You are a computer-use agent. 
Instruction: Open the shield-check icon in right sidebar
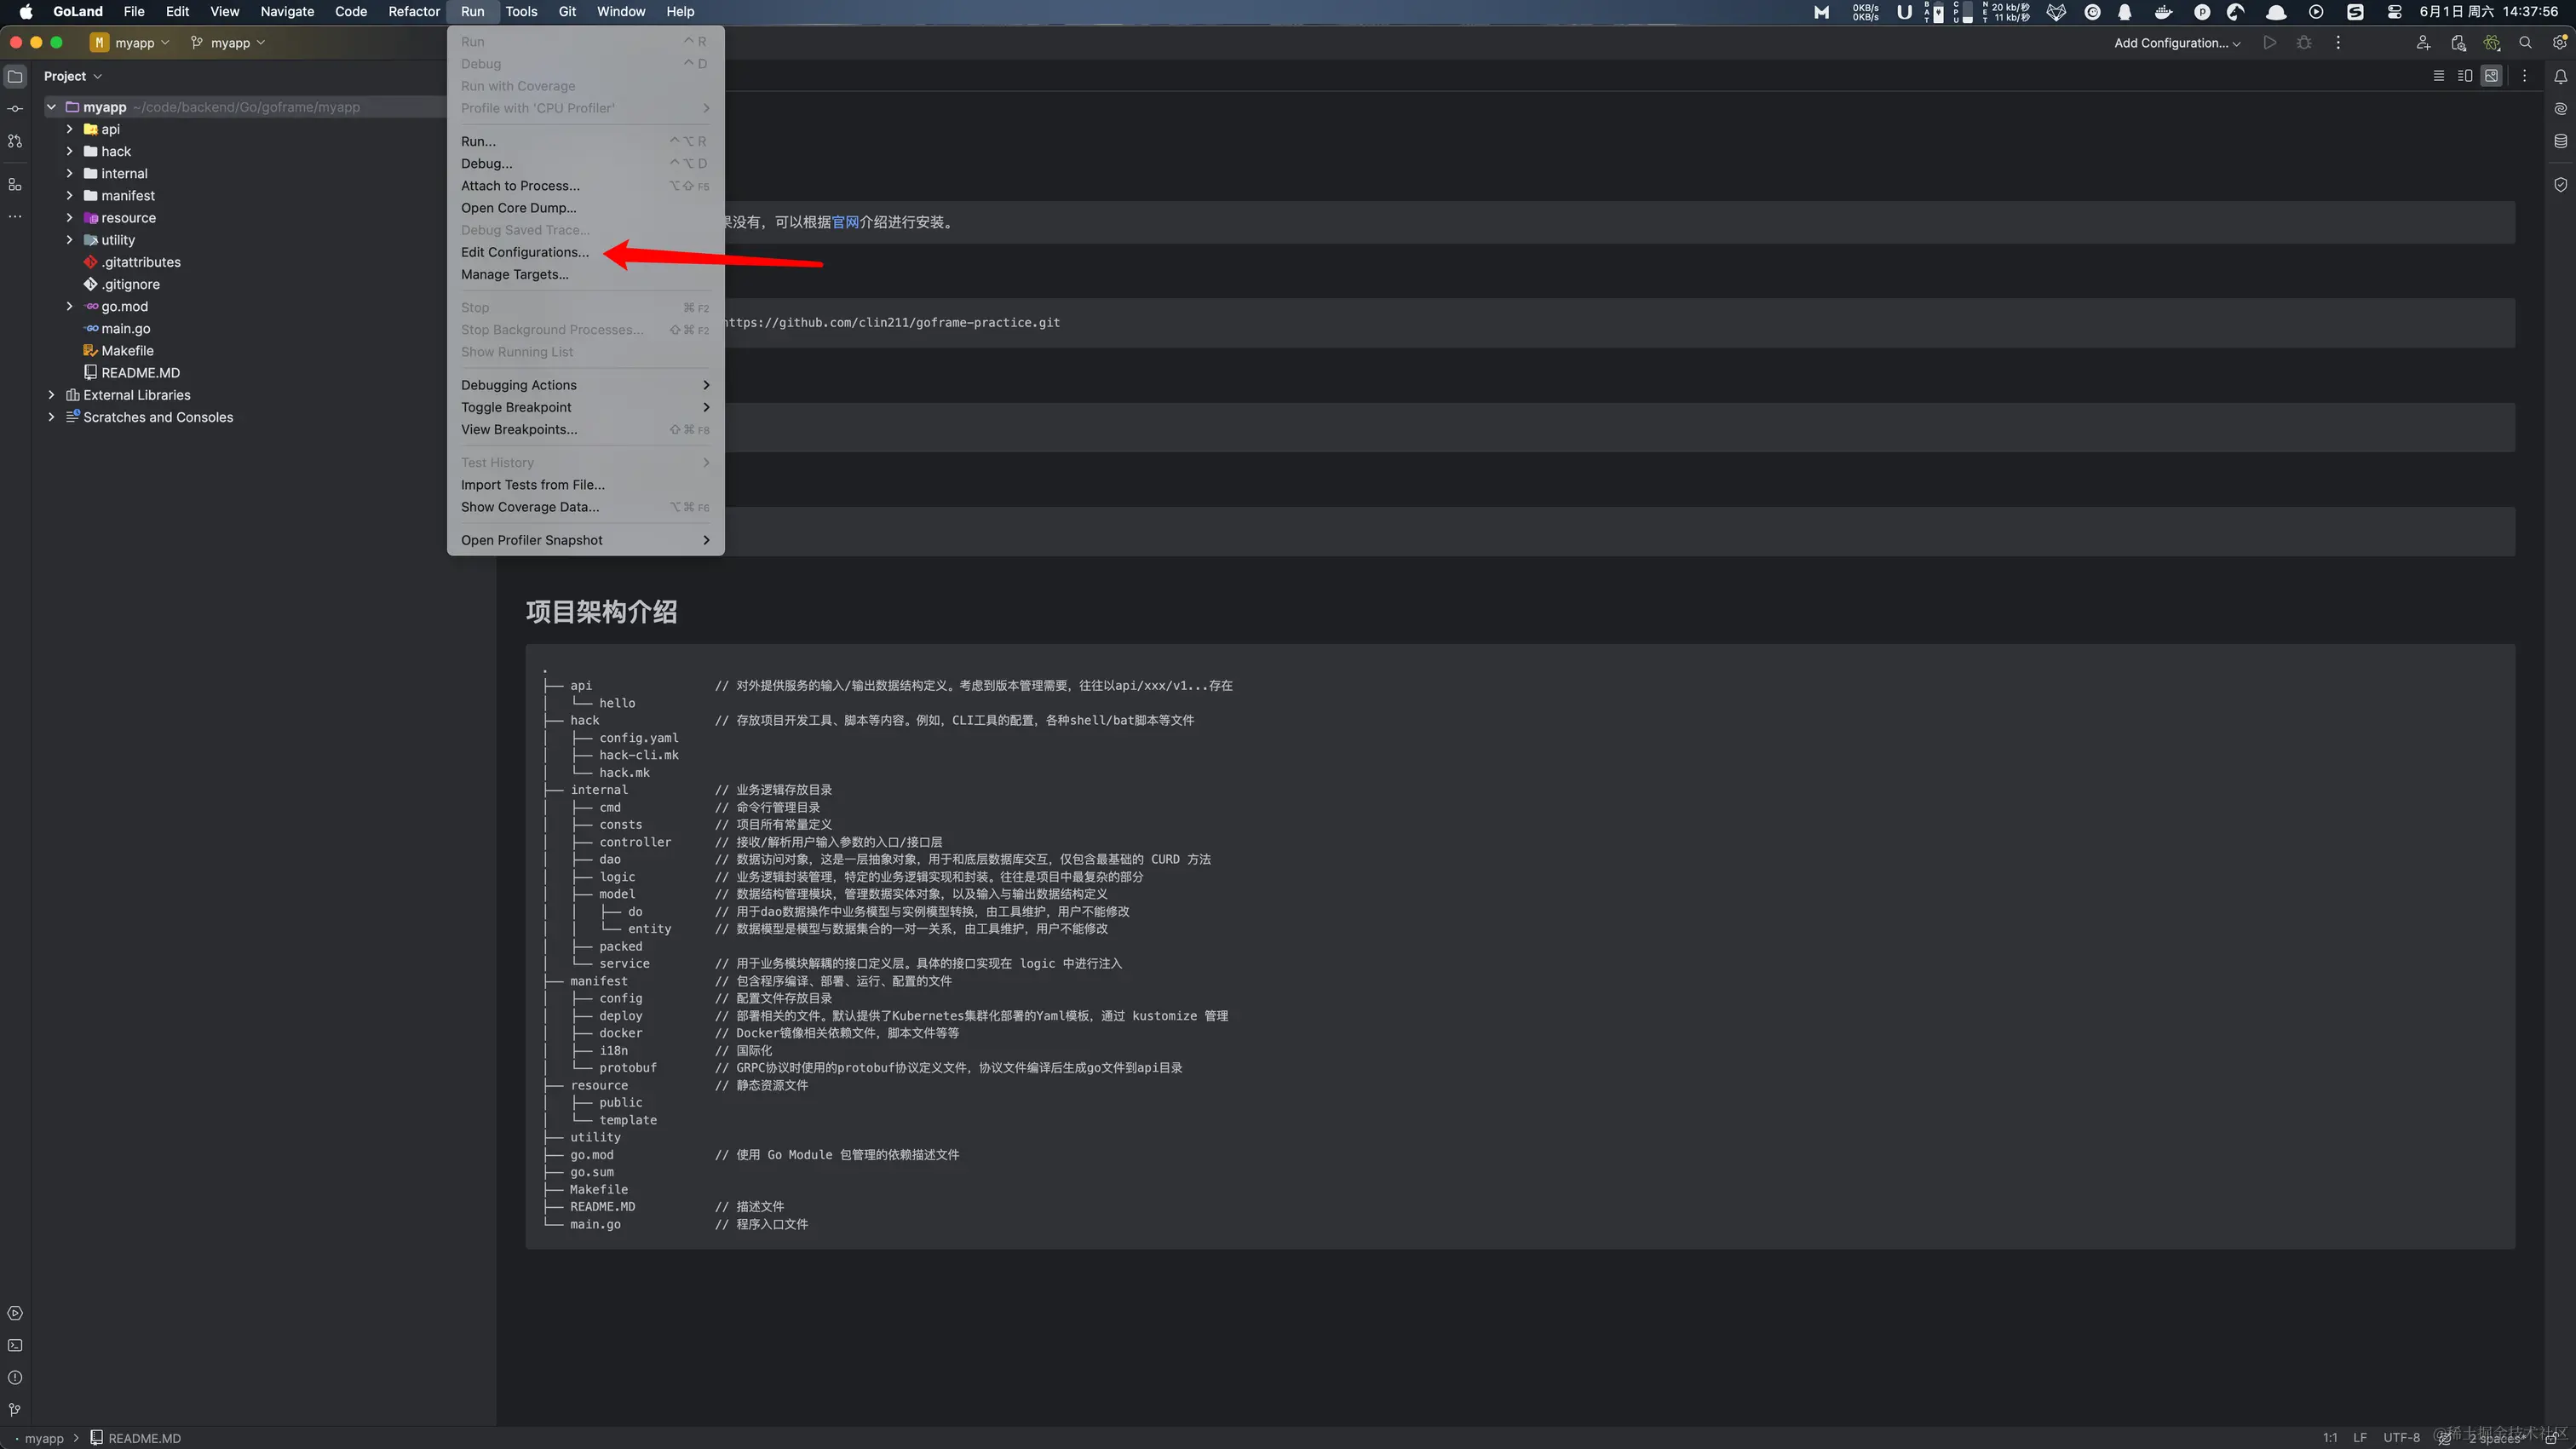pos(2560,185)
